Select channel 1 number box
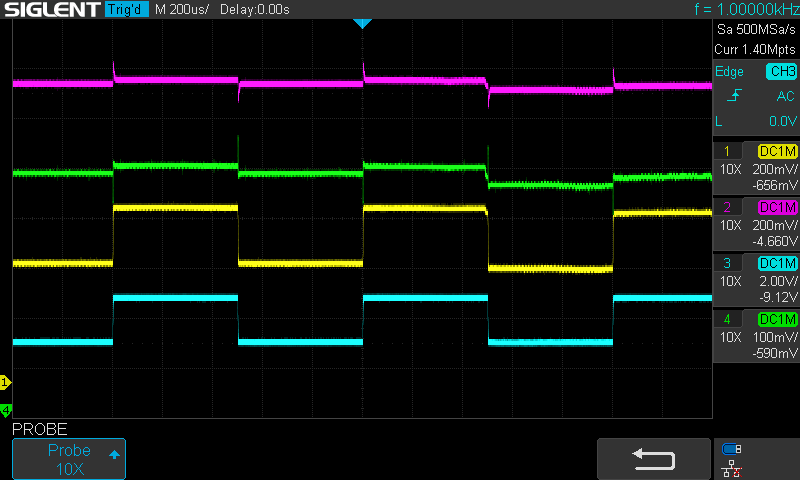Image resolution: width=800 pixels, height=480 pixels. point(727,151)
